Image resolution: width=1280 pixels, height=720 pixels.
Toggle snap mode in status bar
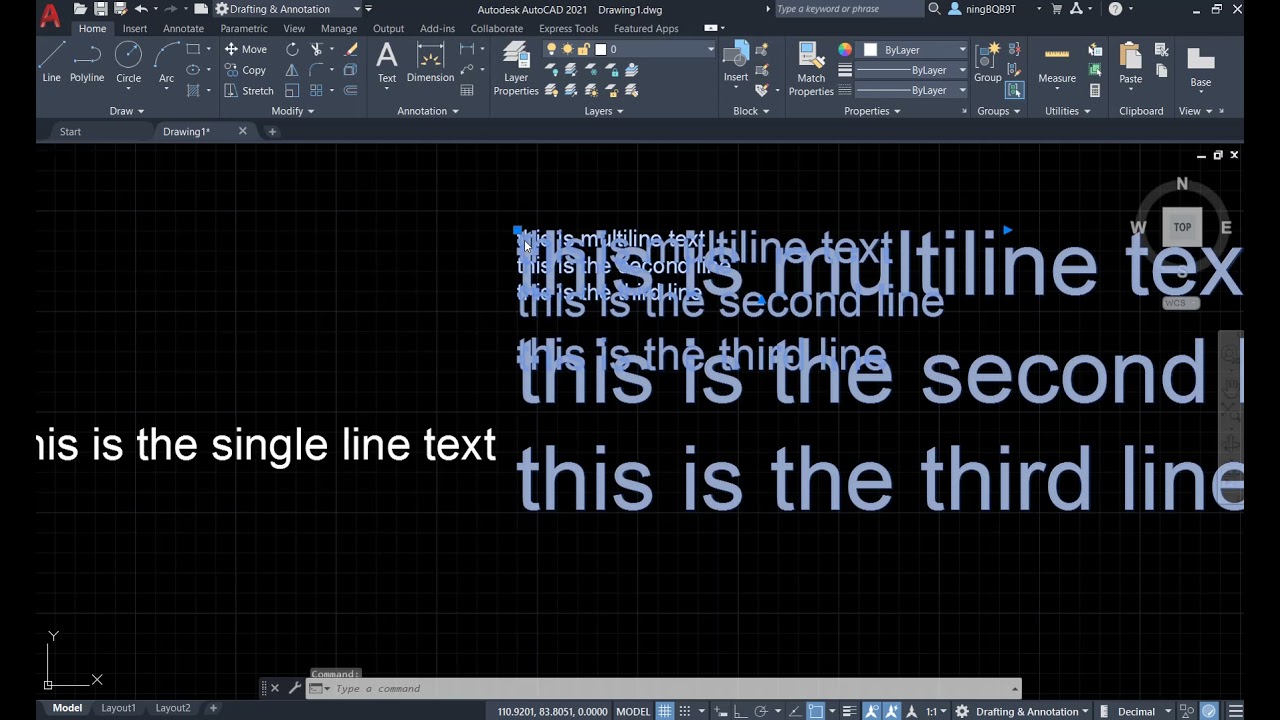coord(685,711)
